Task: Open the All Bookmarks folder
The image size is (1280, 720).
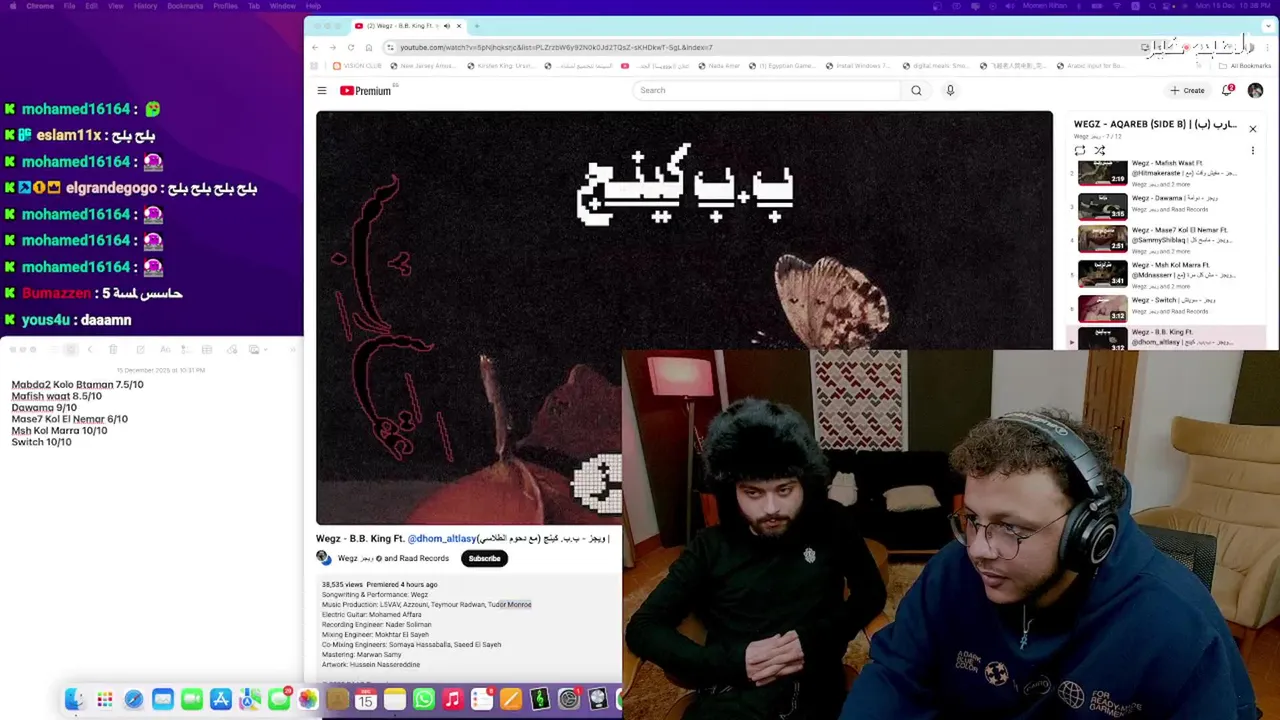Action: [1245, 66]
